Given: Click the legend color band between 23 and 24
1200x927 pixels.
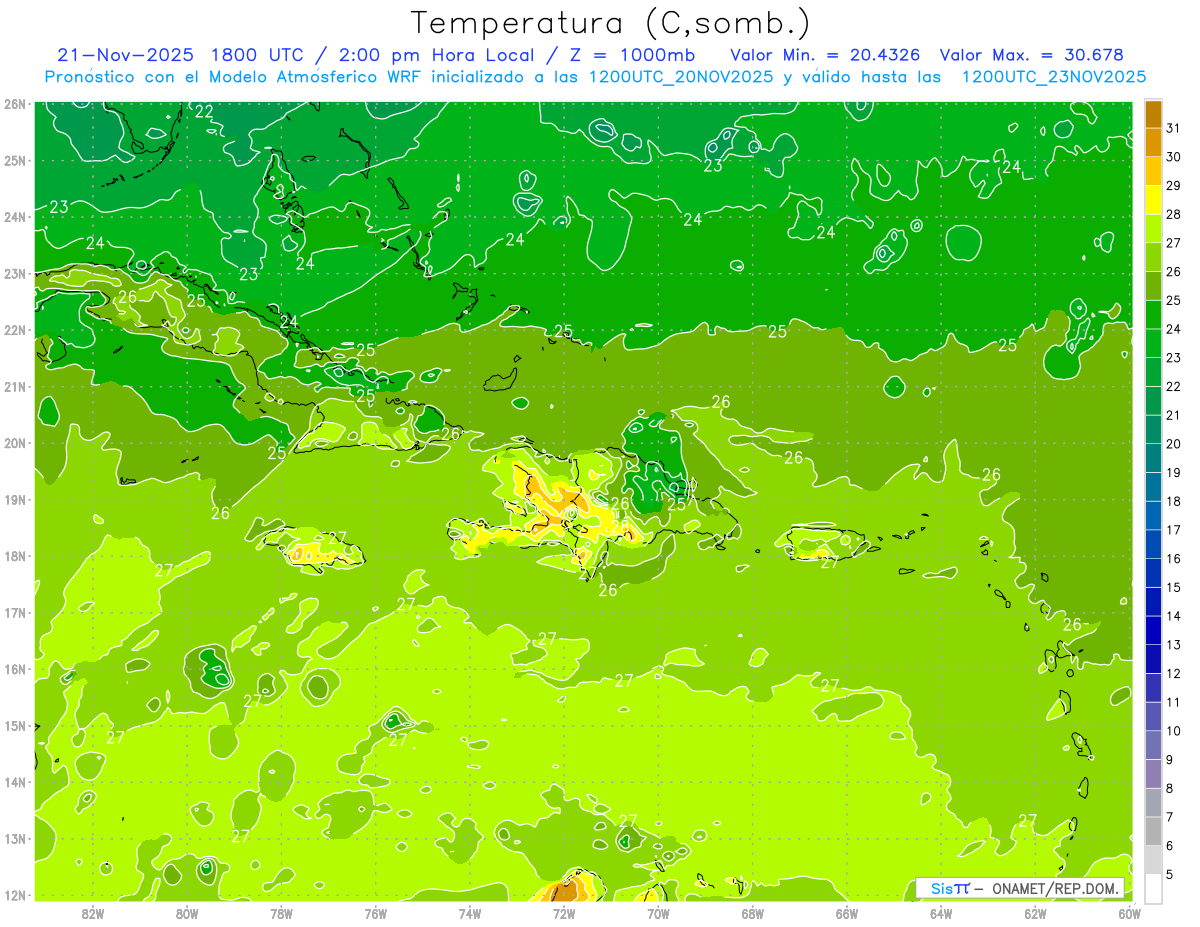Looking at the screenshot, I should pos(1153,344).
